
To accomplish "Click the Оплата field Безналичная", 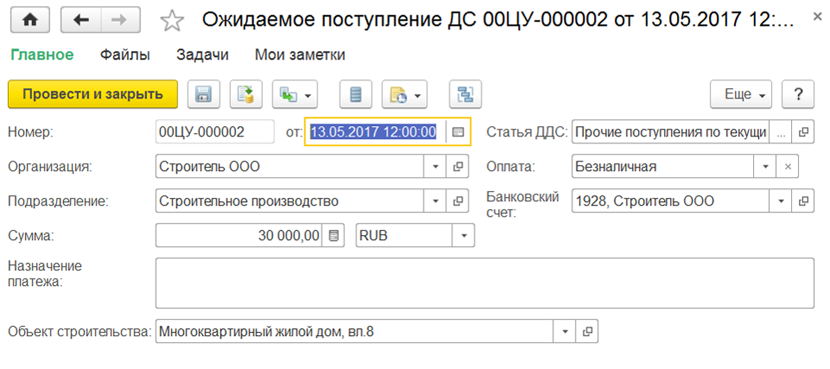I will [663, 167].
